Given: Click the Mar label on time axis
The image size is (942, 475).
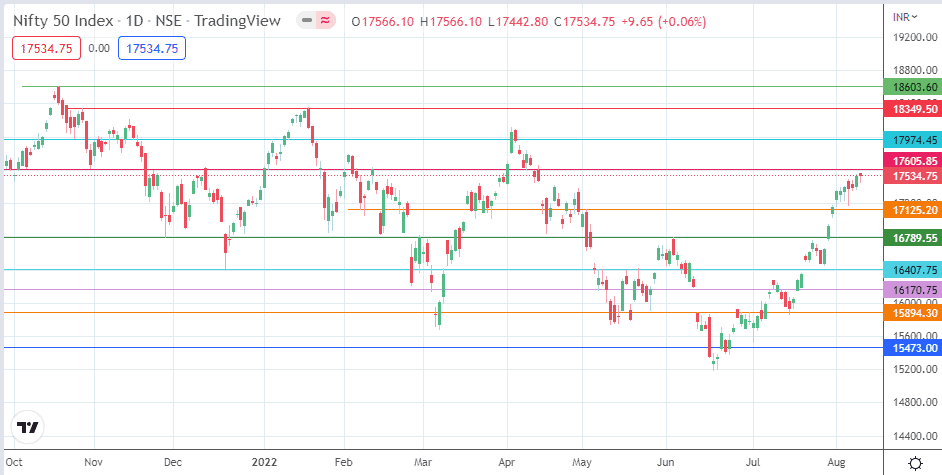Looking at the screenshot, I should point(424,462).
